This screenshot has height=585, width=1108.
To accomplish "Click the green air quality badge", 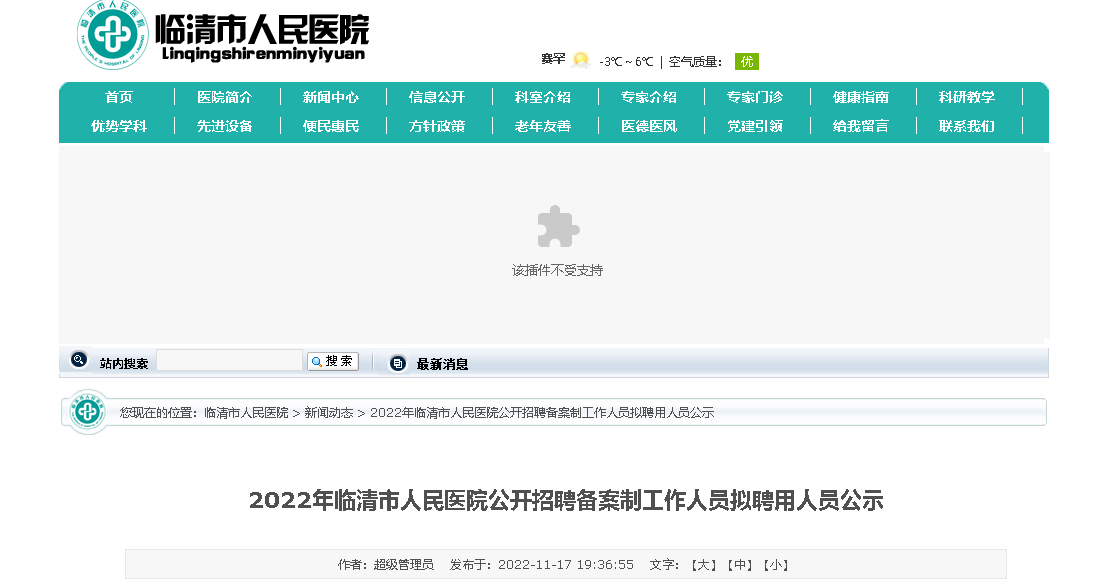I will (x=746, y=61).
